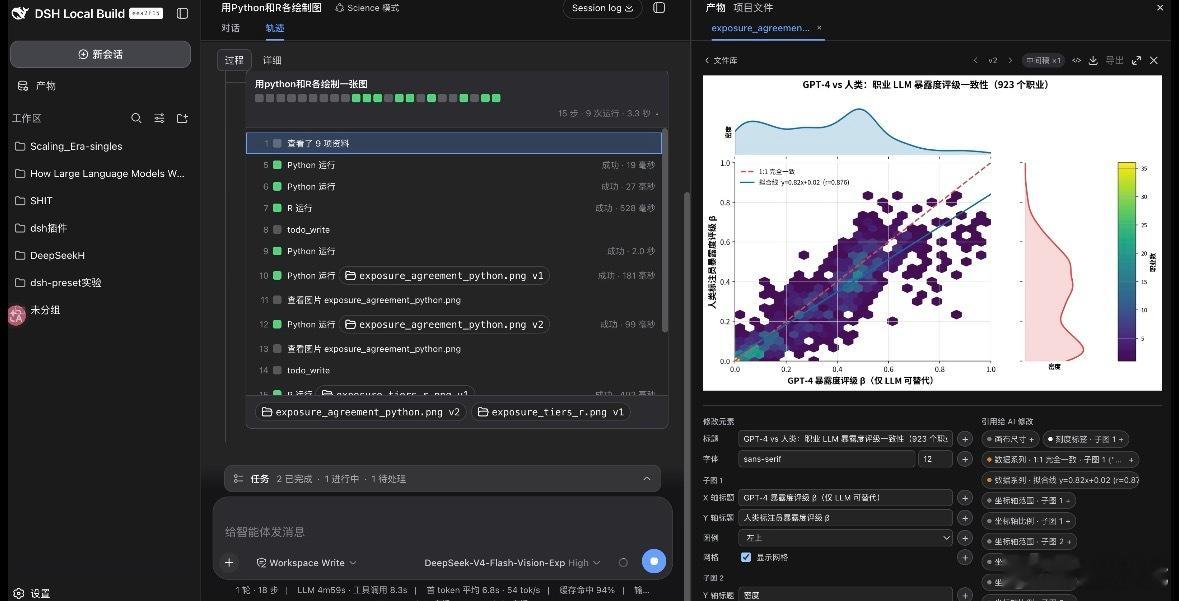This screenshot has height=601, width=1179.
Task: Open the 图例 legend position dropdown
Action: point(845,538)
